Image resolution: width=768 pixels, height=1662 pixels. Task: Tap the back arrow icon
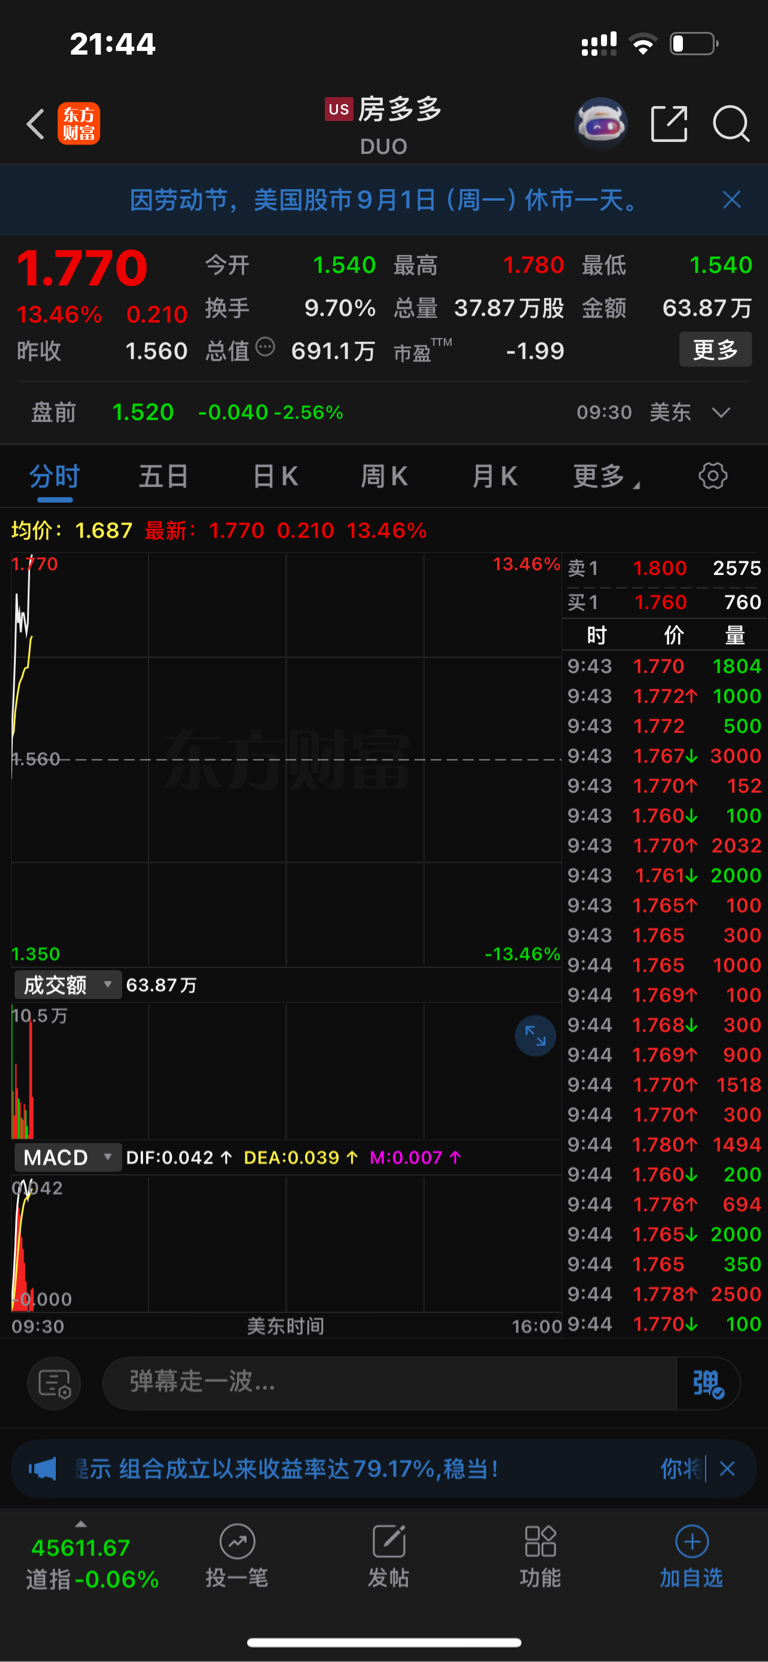pos(35,124)
